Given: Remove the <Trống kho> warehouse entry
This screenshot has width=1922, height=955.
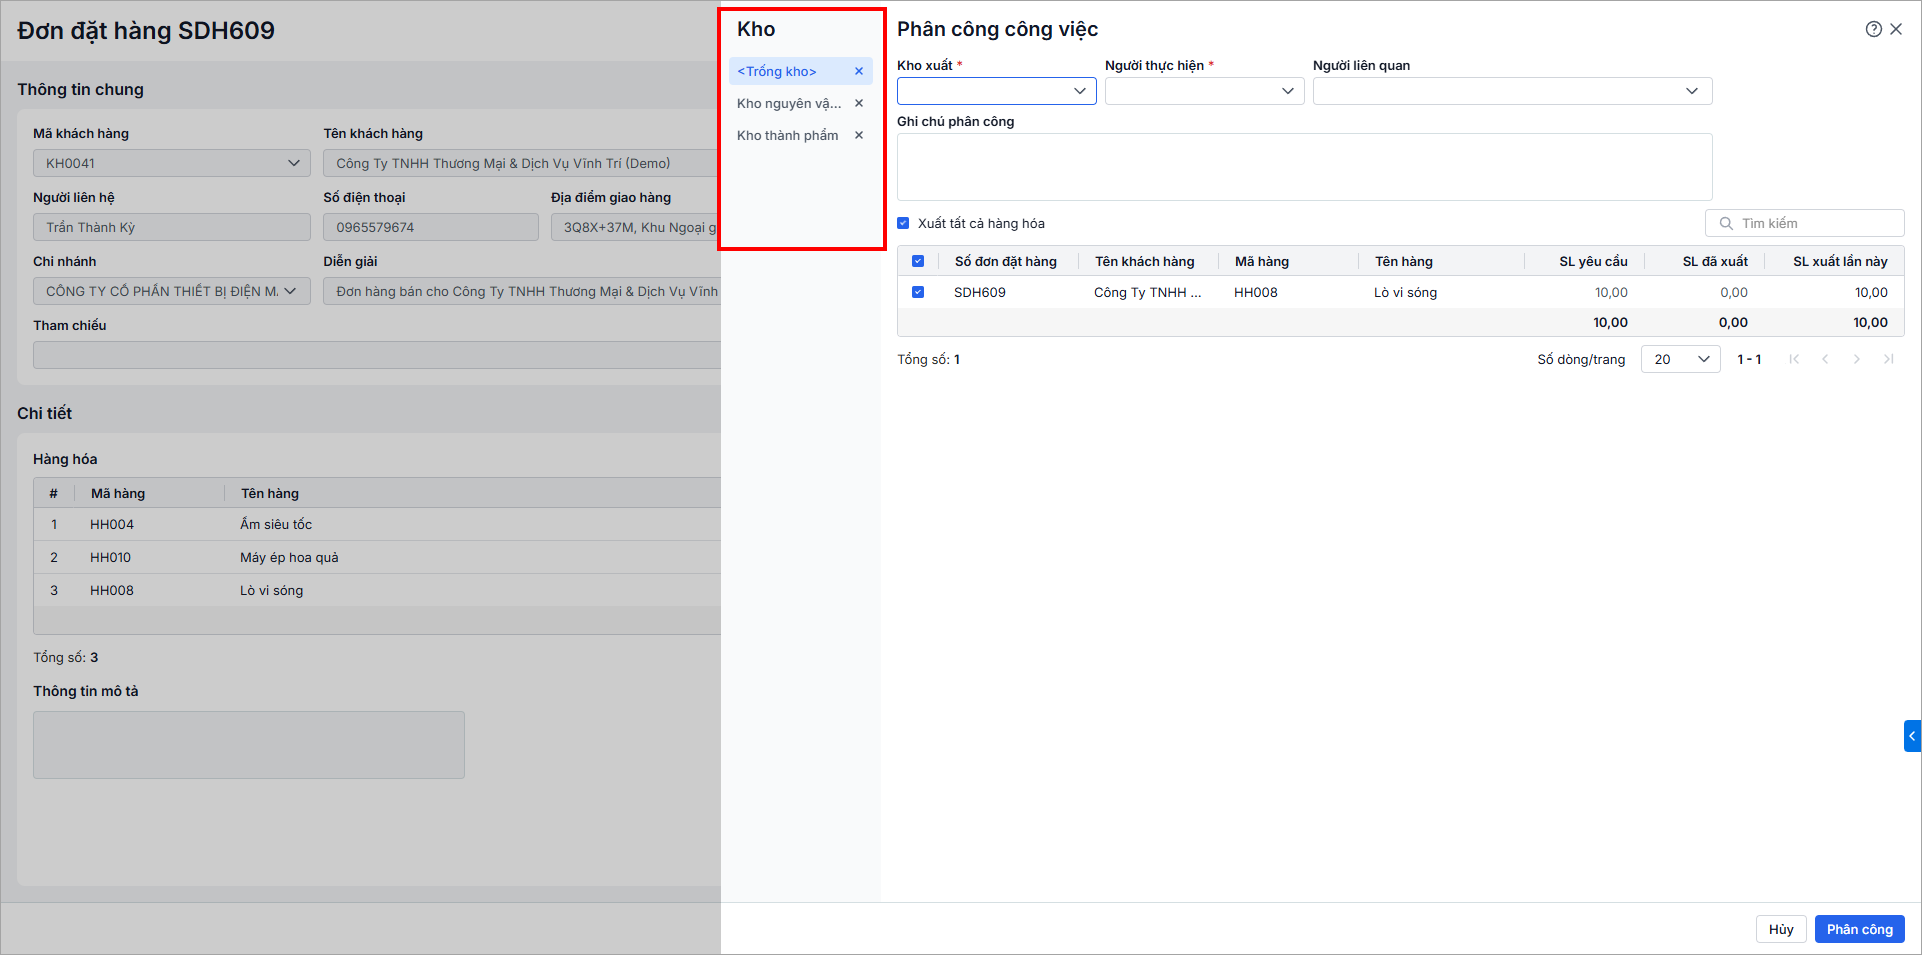Looking at the screenshot, I should tap(858, 71).
